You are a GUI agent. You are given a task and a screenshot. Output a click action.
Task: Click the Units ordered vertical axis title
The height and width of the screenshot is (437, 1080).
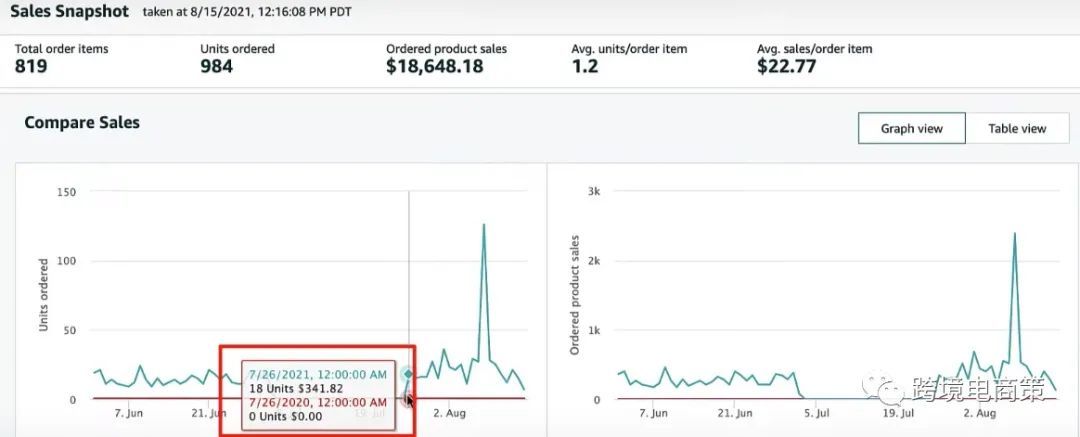pyautogui.click(x=43, y=295)
